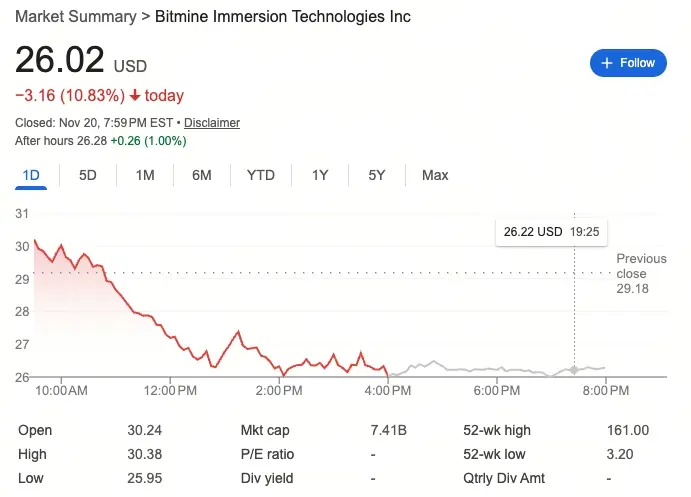Click the 26.22 USD chart tooltip
691x497 pixels.
(x=551, y=232)
